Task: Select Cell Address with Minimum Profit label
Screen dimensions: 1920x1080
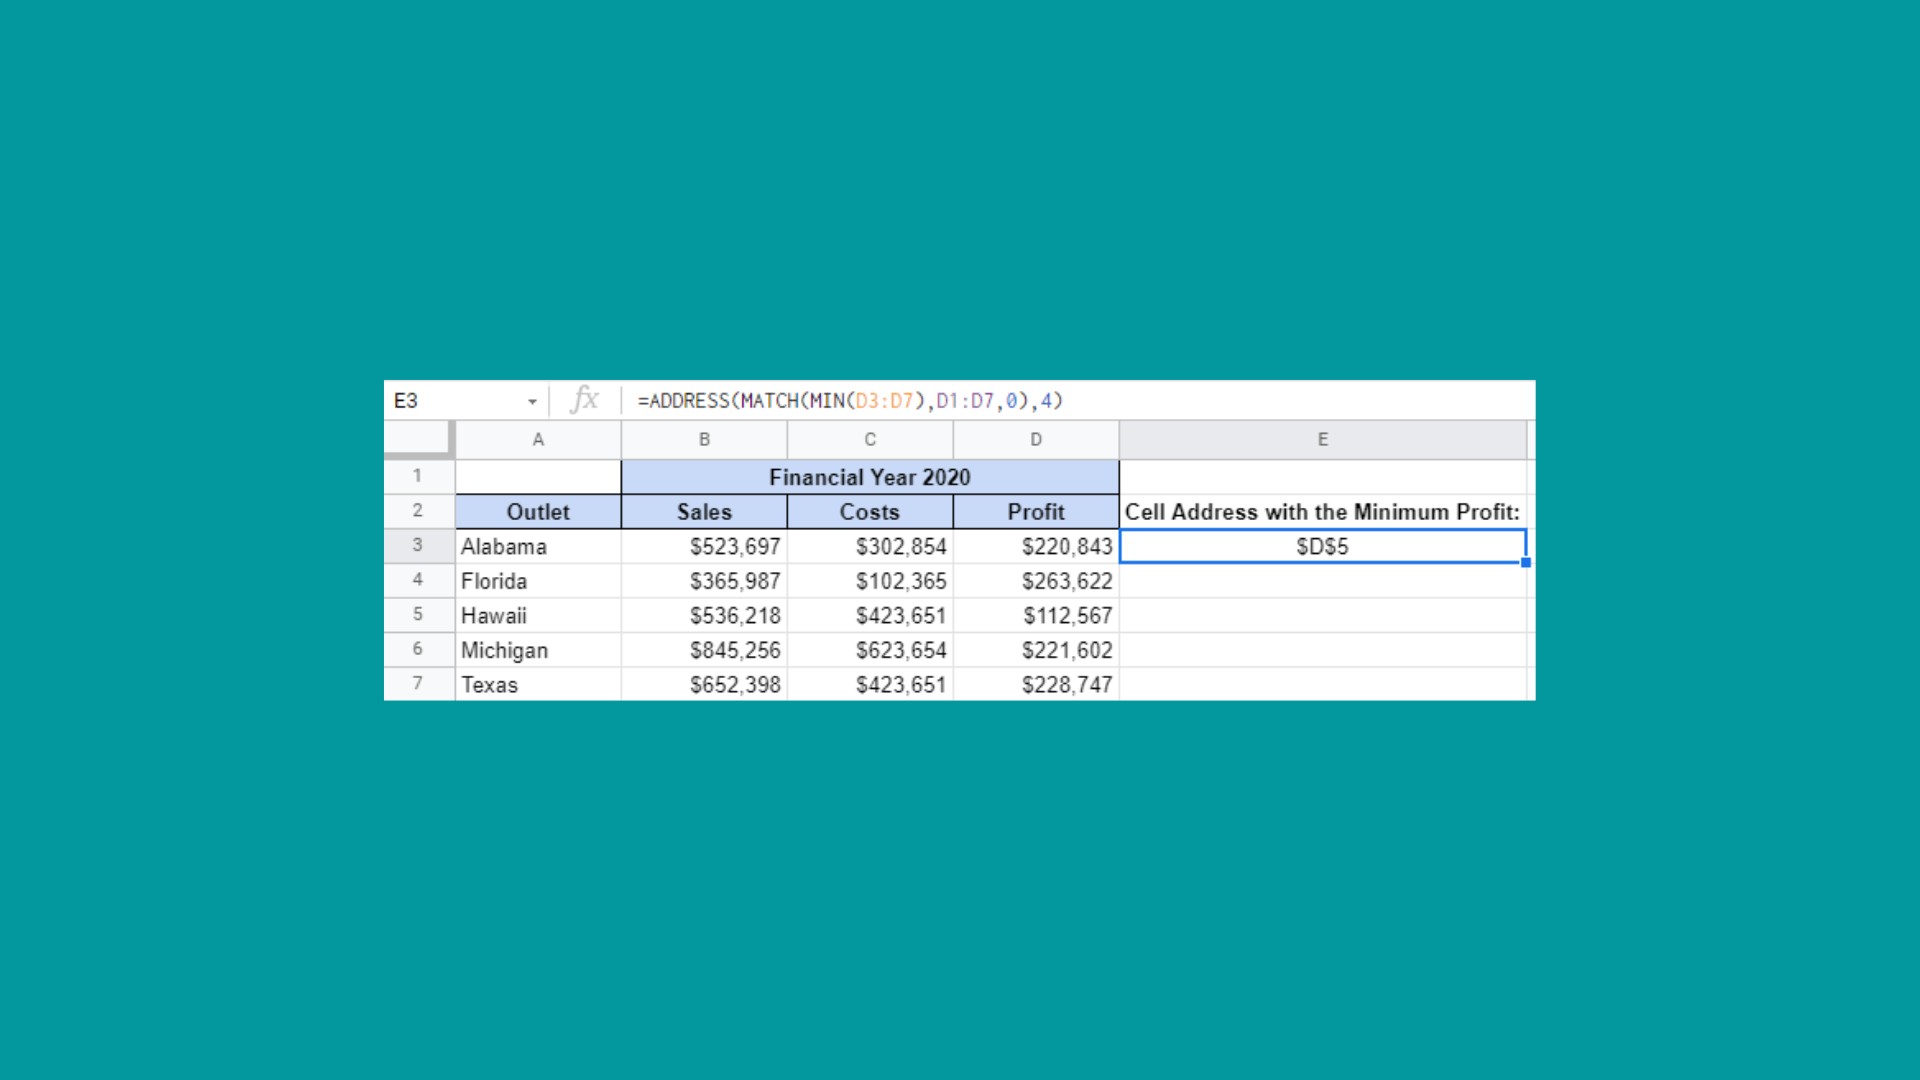Action: pos(1322,512)
